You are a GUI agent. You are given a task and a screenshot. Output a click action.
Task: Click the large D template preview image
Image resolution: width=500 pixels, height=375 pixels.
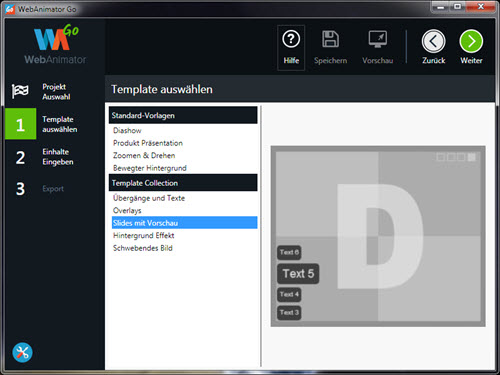[x=378, y=236]
